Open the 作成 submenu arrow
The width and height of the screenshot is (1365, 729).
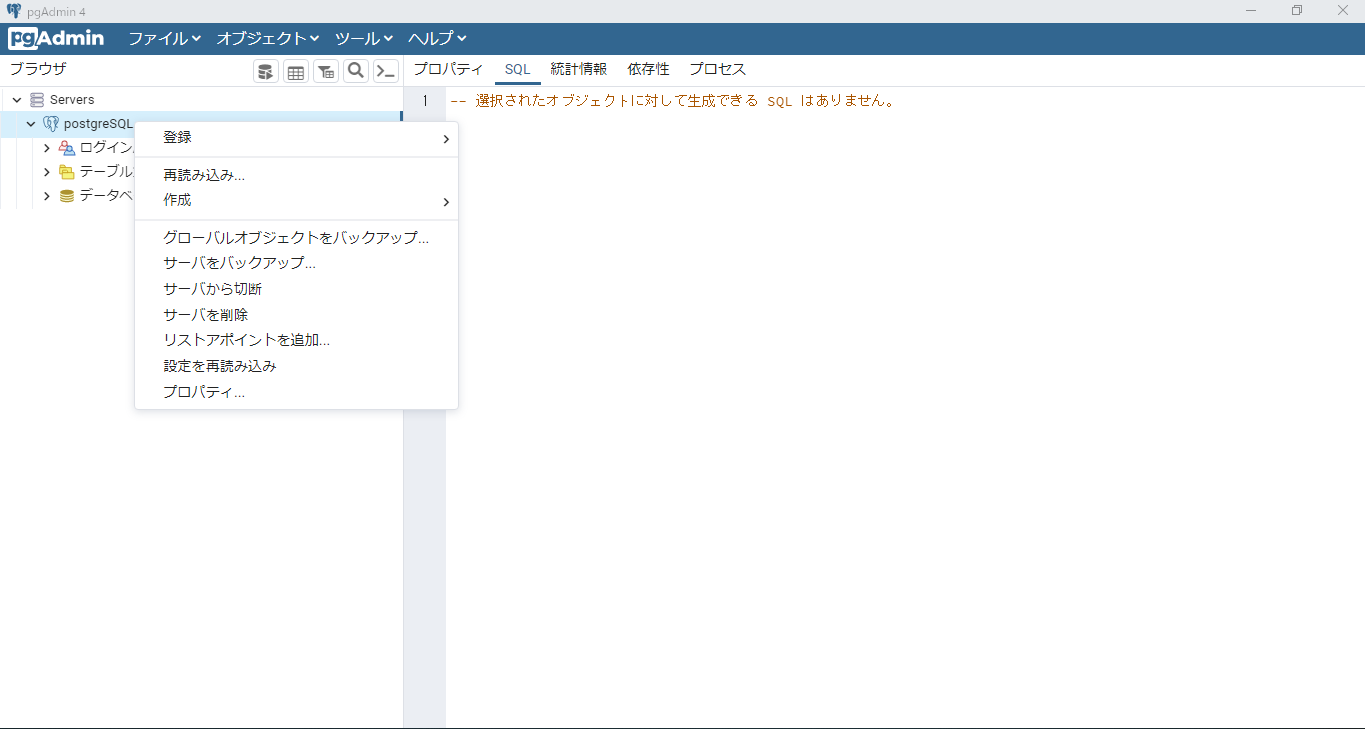(446, 201)
